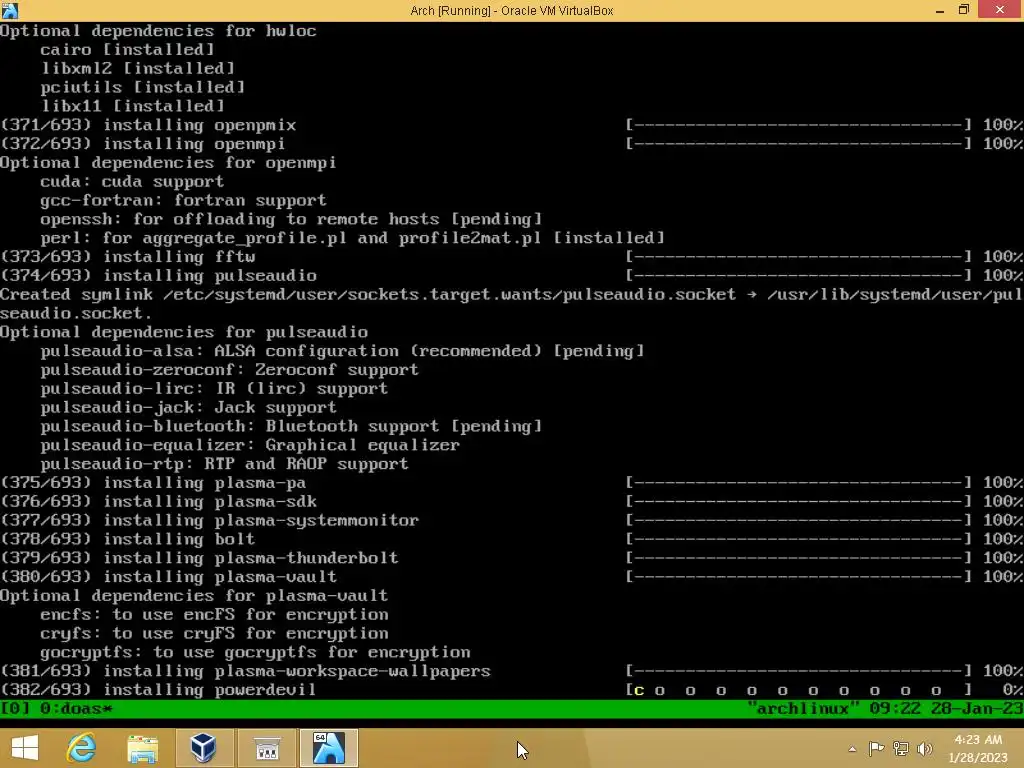Minimize the Arch VirtualBox window
The height and width of the screenshot is (768, 1024).
[940, 10]
